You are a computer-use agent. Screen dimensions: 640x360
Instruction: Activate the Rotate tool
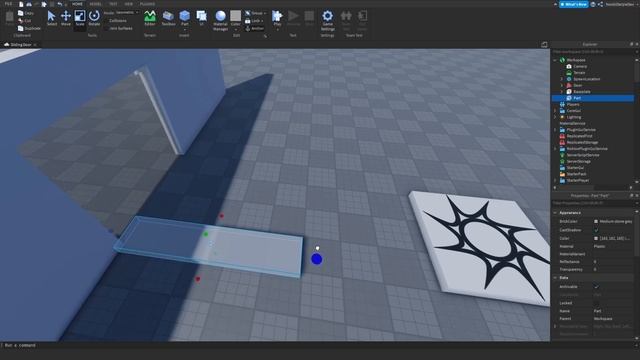(x=94, y=18)
